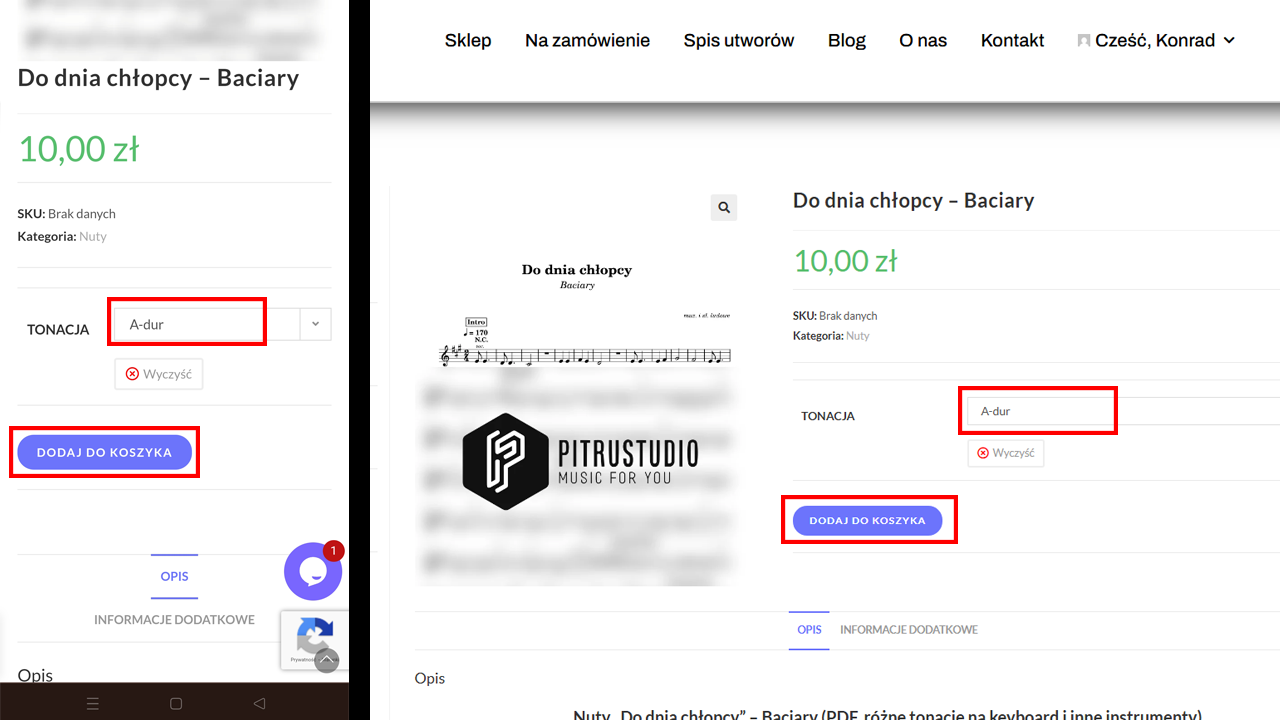Open the mobile Tonacja dropdown arrow

(315, 324)
